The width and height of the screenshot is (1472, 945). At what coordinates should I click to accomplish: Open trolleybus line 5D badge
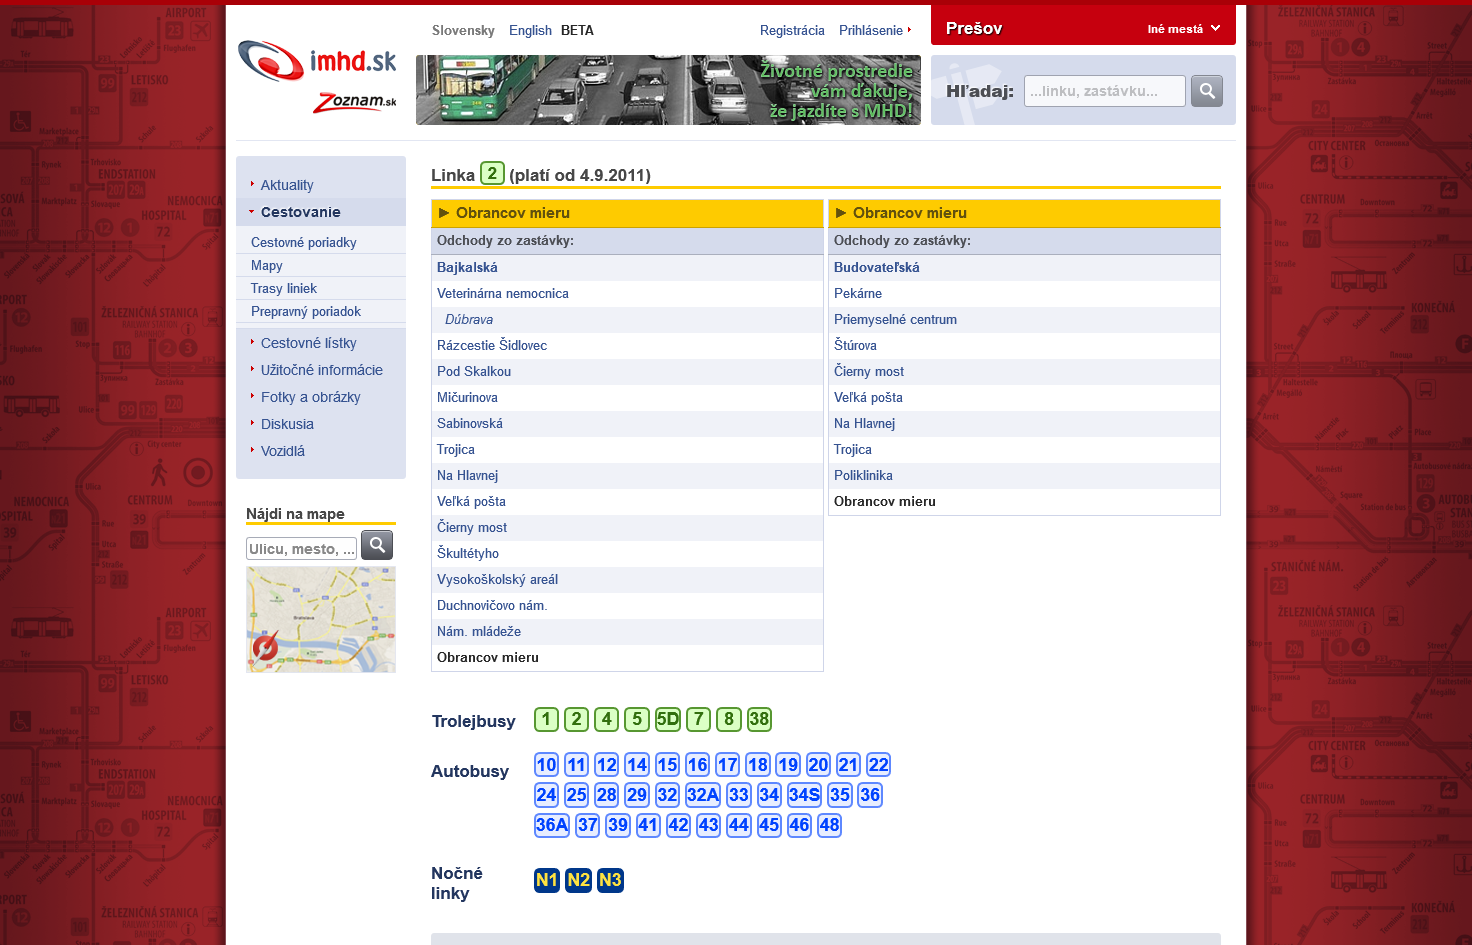point(667,719)
